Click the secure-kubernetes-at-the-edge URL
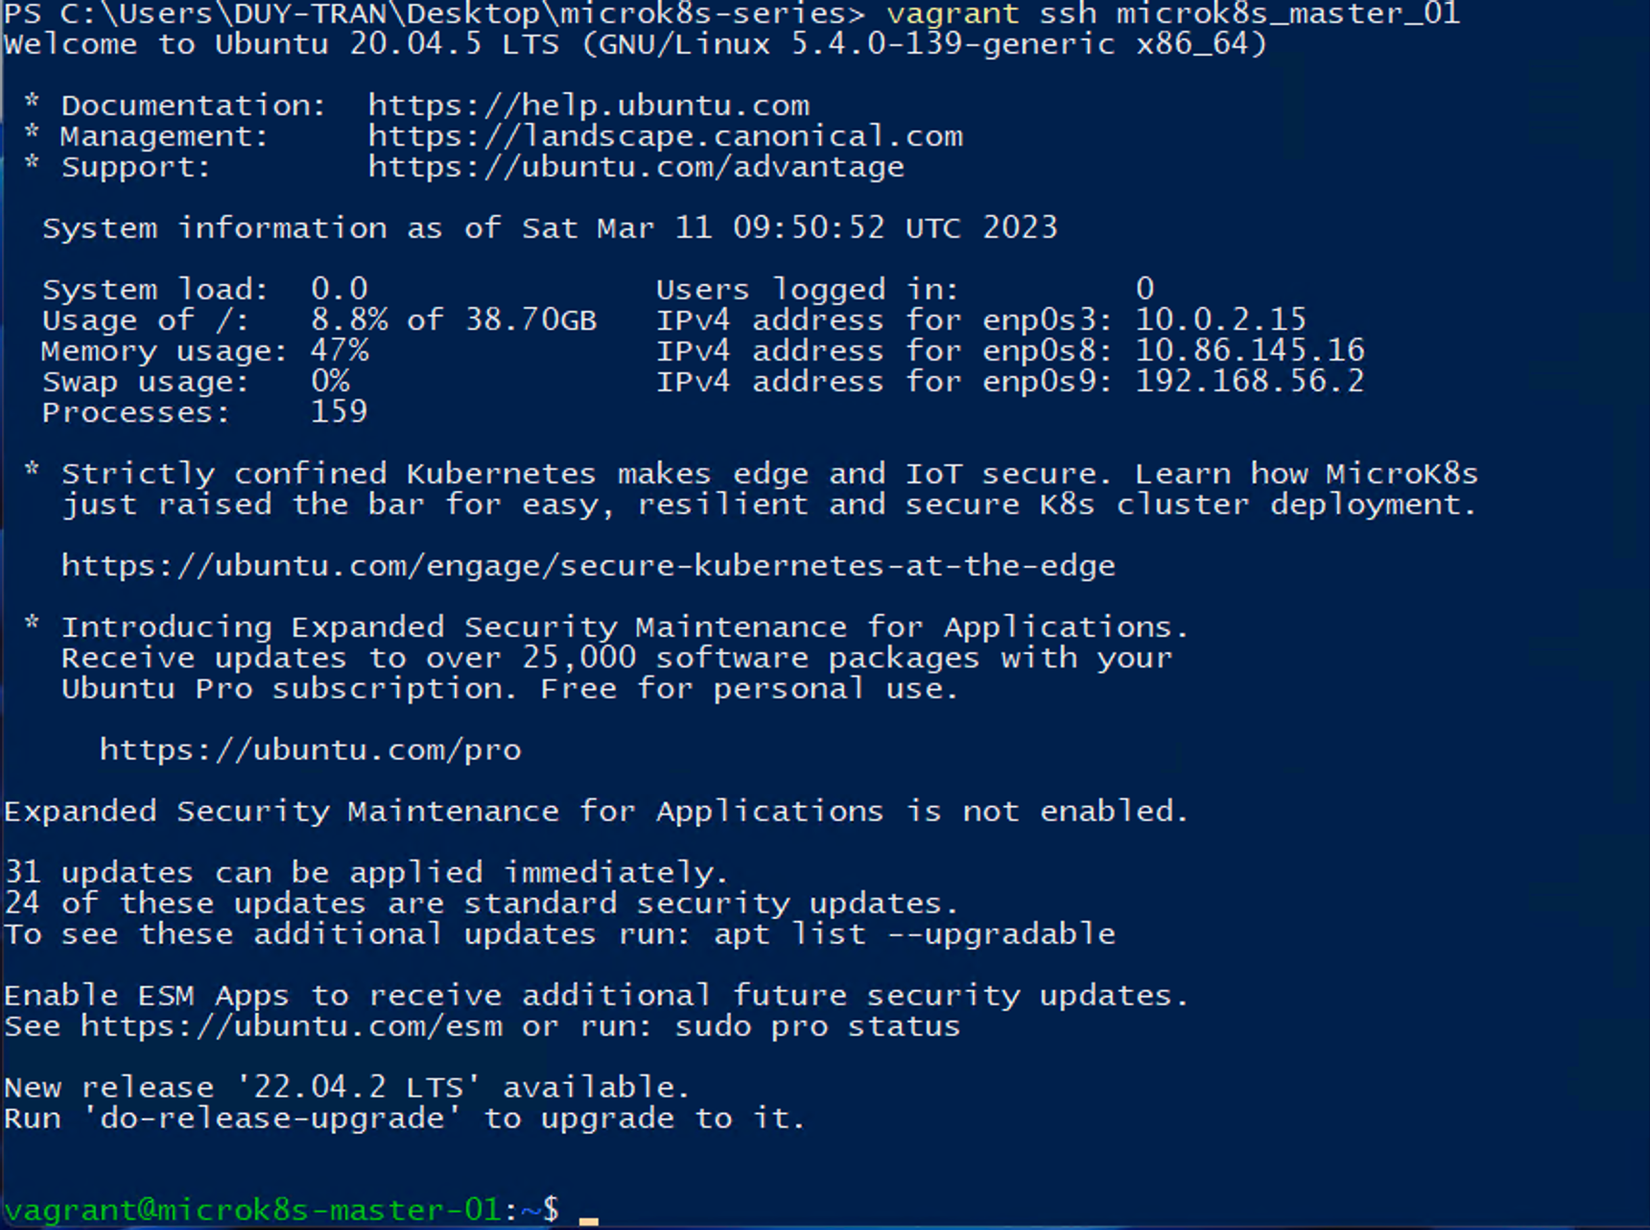This screenshot has height=1230, width=1650. click(588, 566)
